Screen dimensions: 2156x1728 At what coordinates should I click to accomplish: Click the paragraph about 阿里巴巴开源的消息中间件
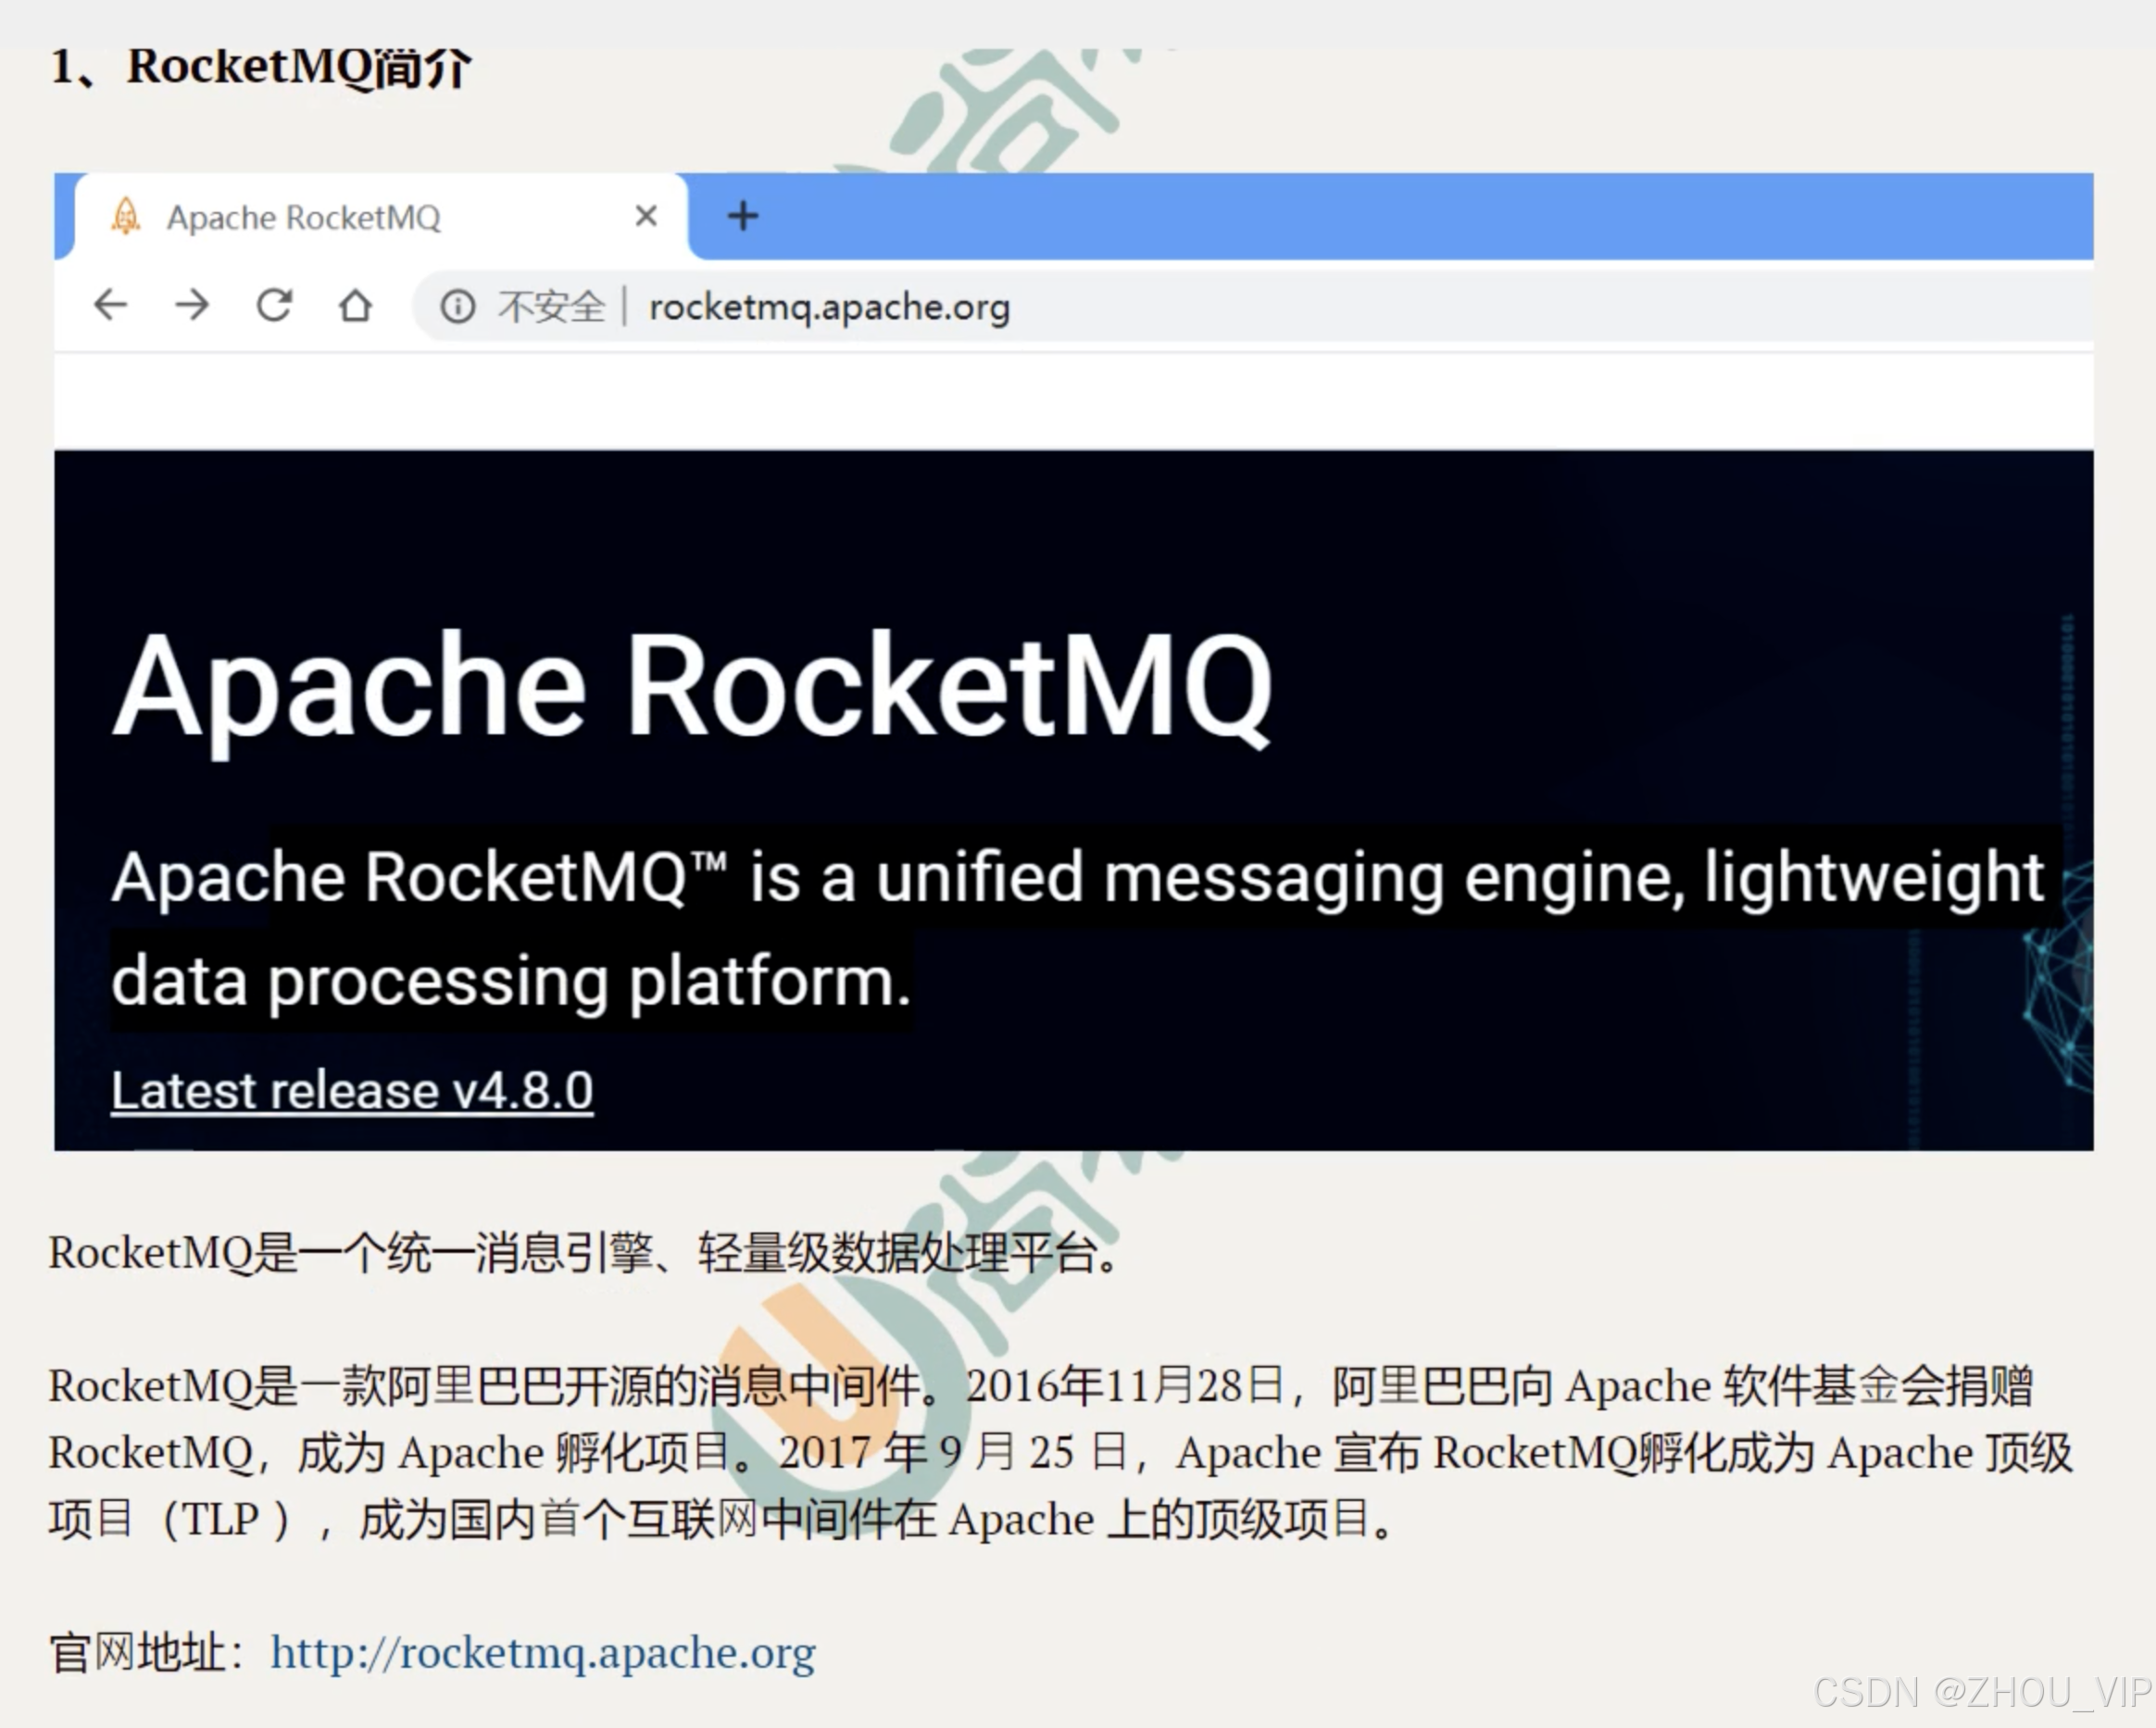click(1060, 1452)
